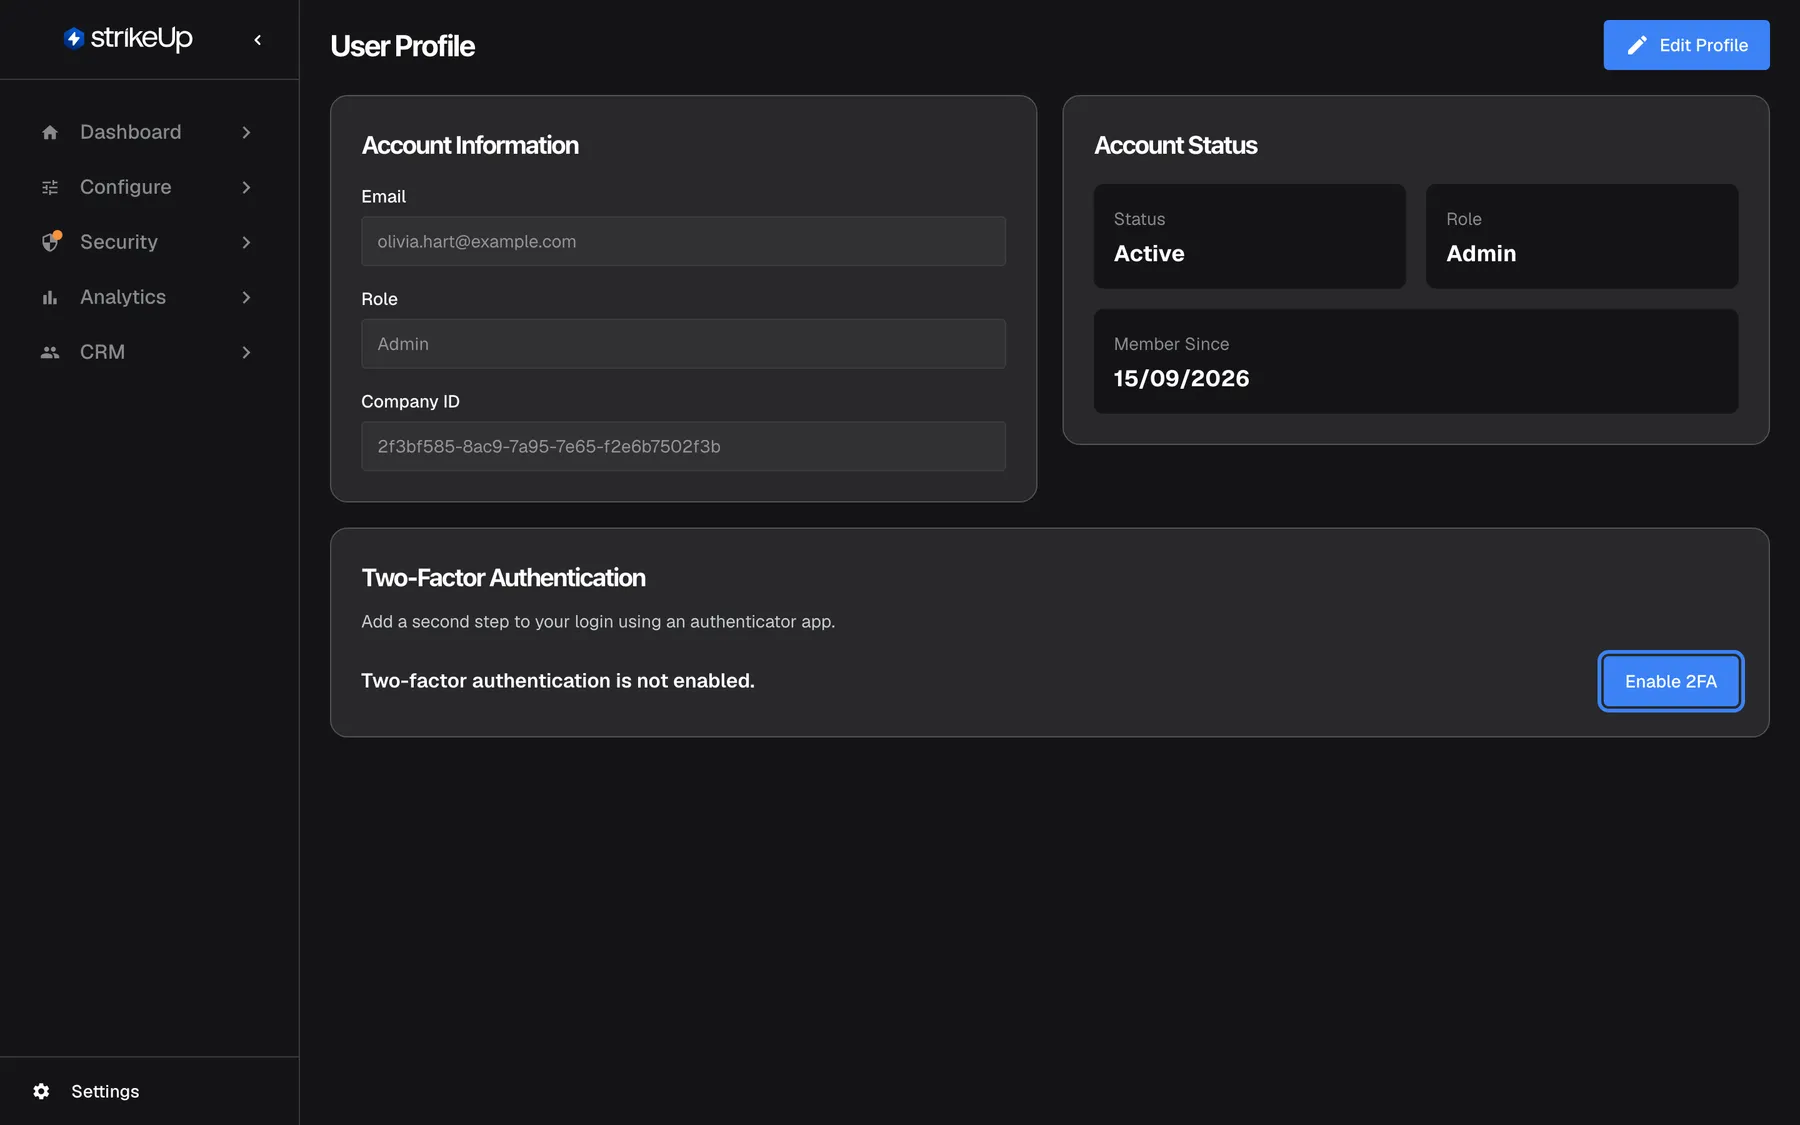Click the Account Information heading
Image resolution: width=1800 pixels, height=1125 pixels.
tap(470, 145)
